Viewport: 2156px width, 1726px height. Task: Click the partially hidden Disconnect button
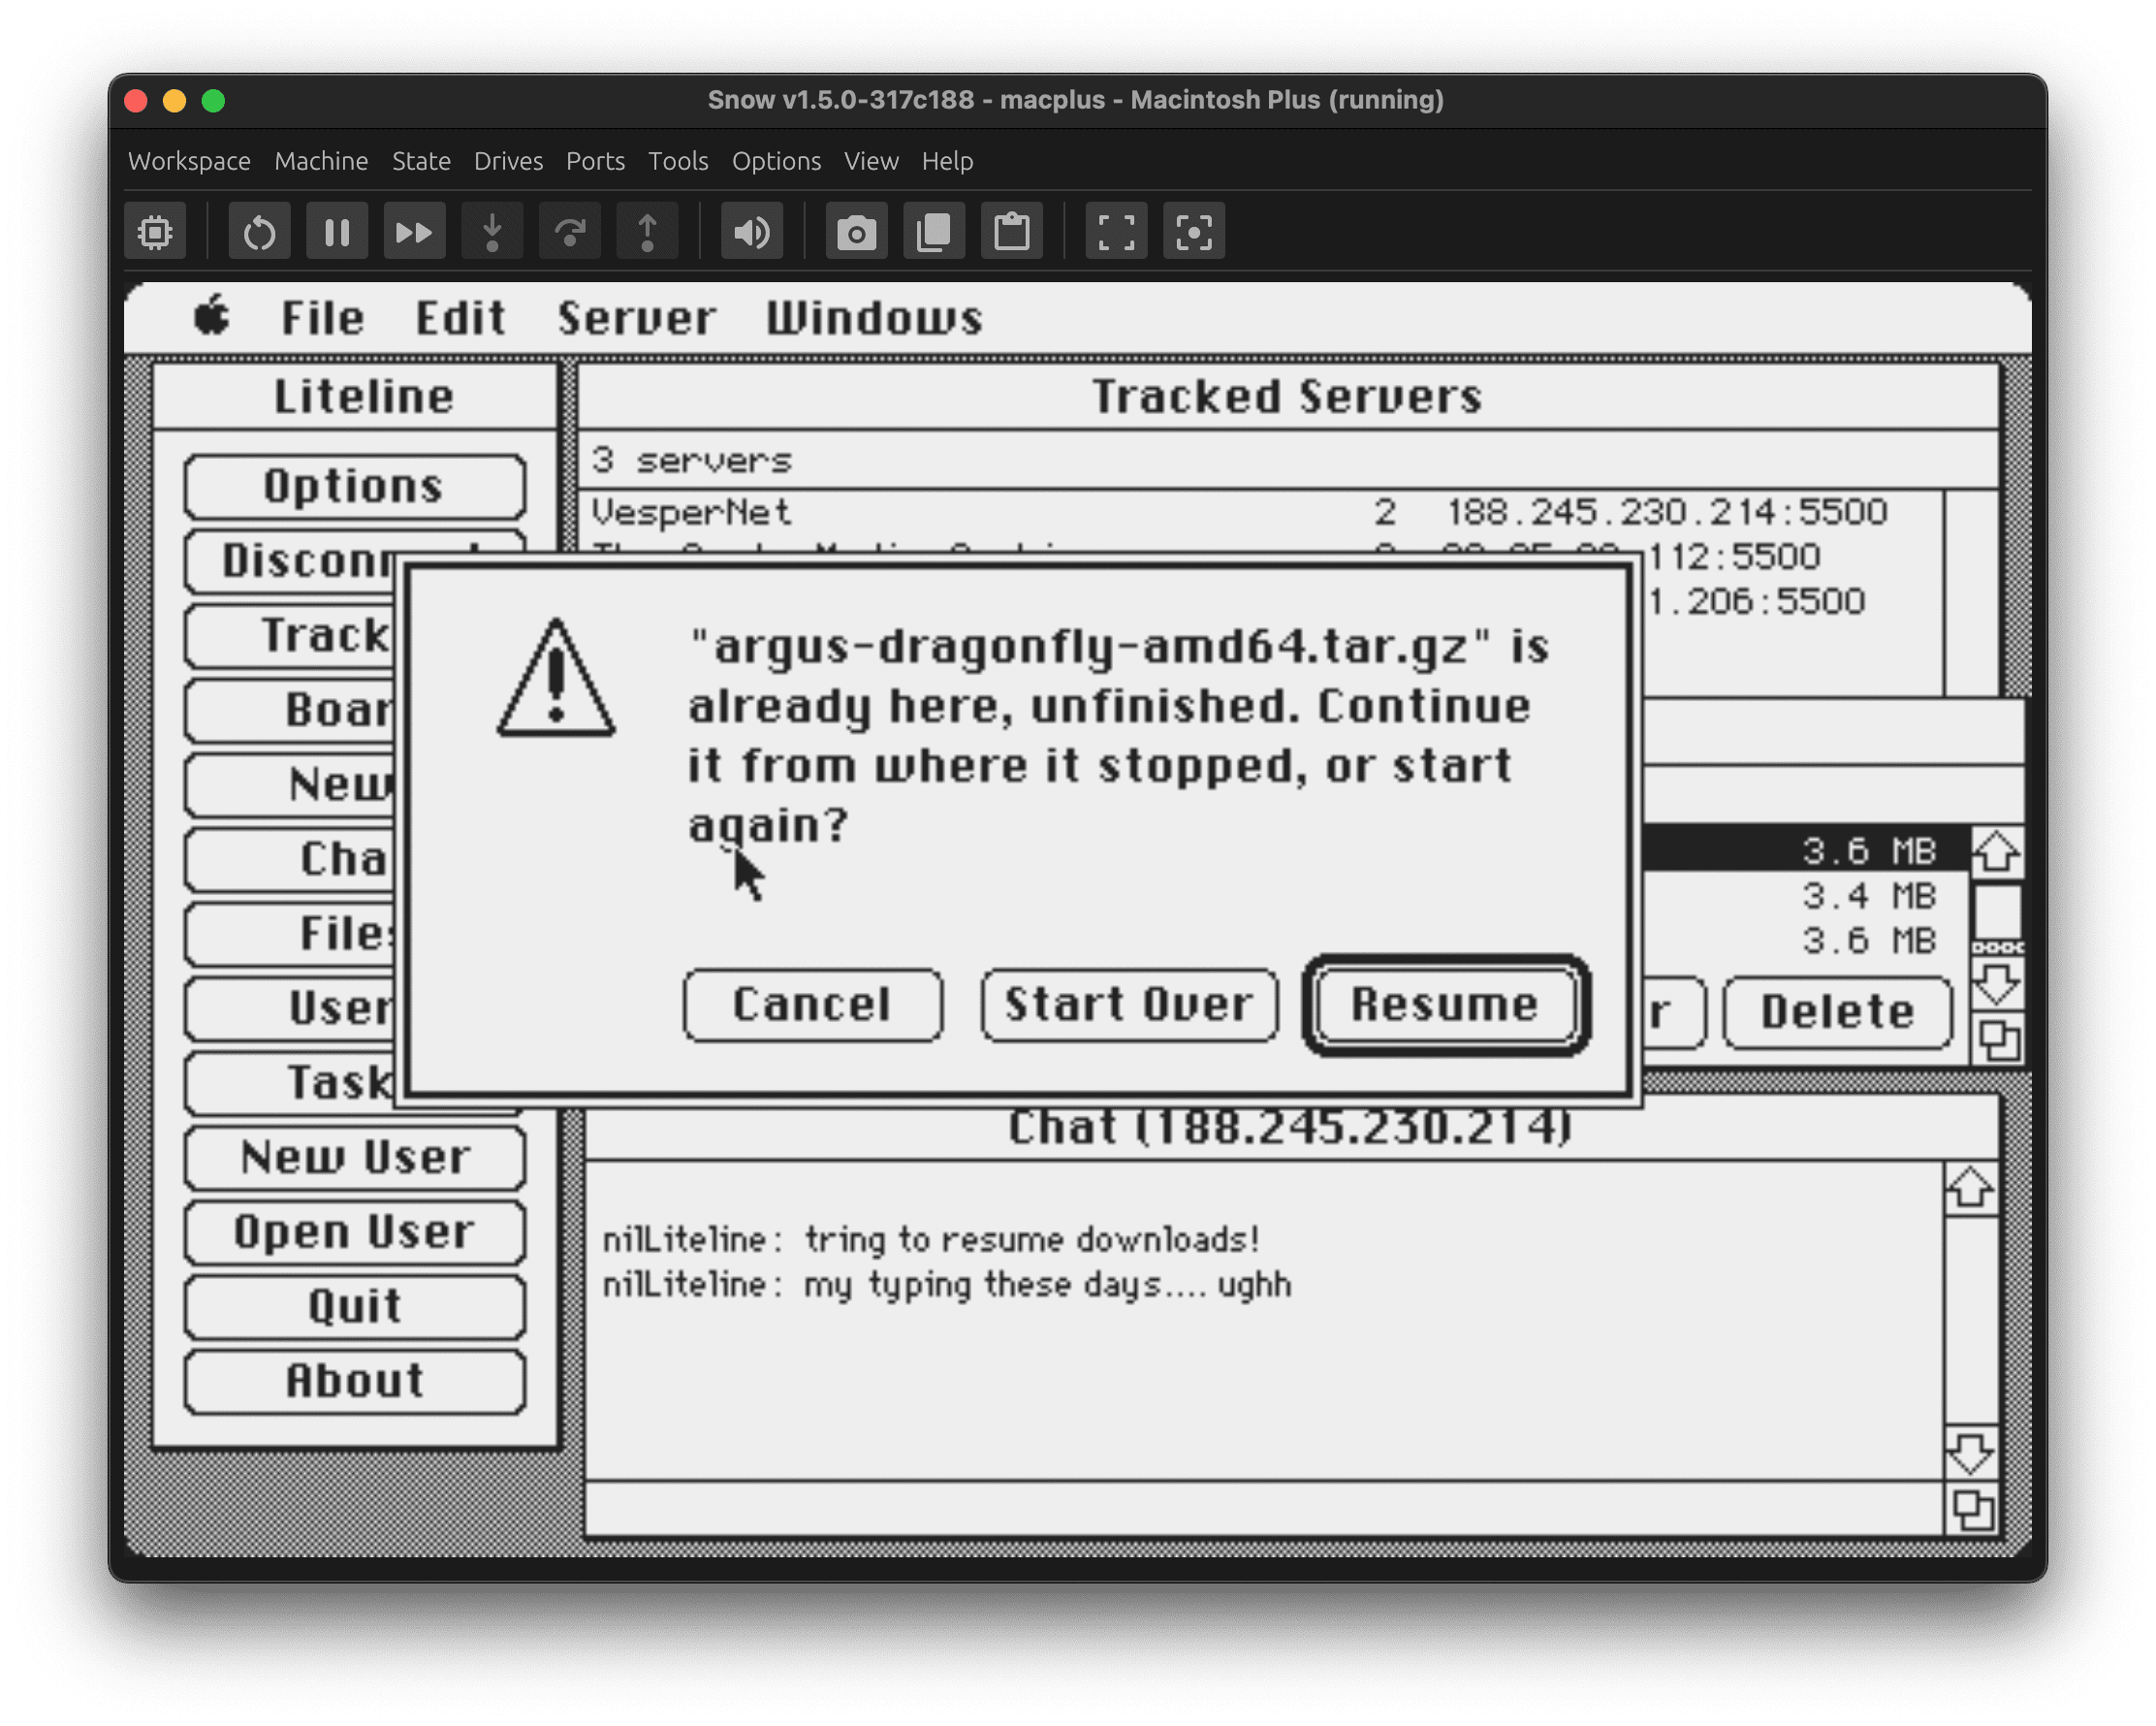point(290,561)
